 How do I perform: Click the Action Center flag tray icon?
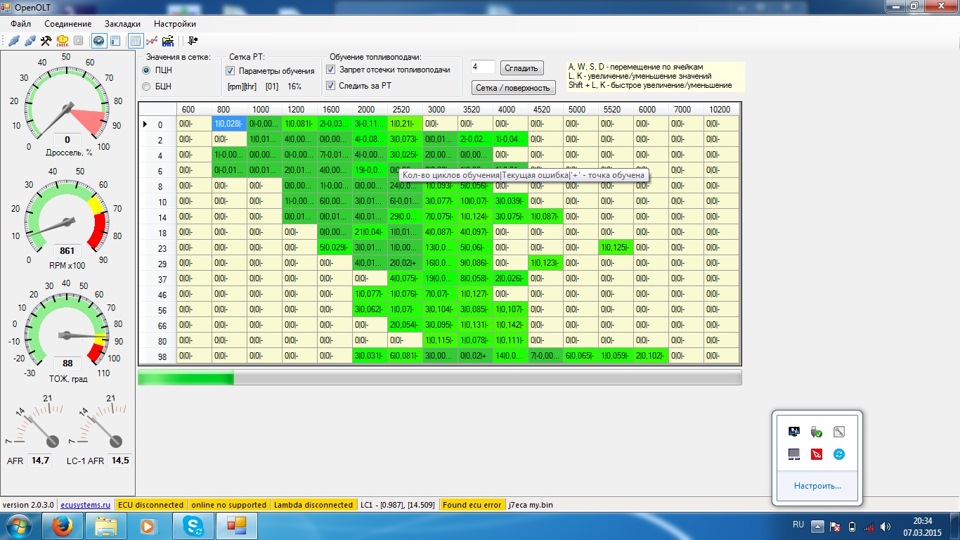[x=834, y=527]
